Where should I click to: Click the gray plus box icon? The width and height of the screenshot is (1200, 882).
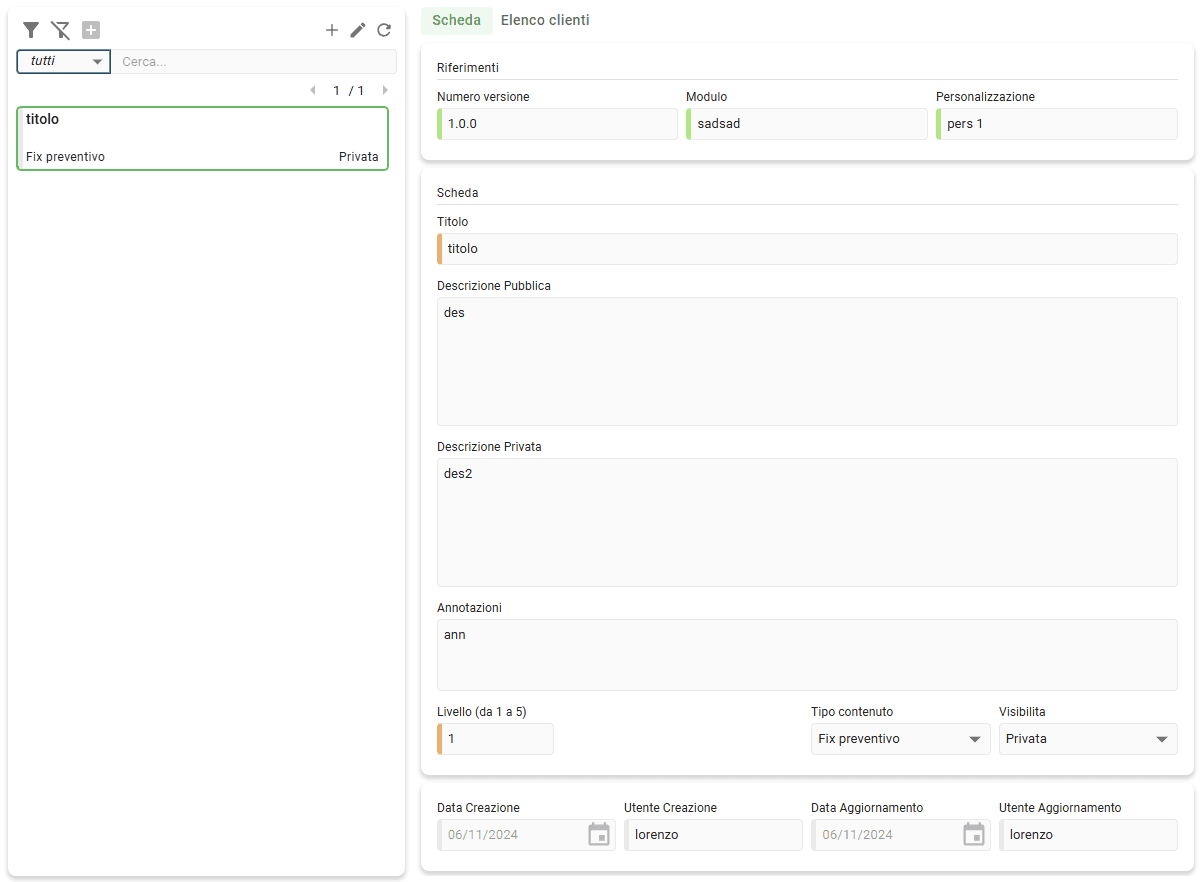(91, 30)
